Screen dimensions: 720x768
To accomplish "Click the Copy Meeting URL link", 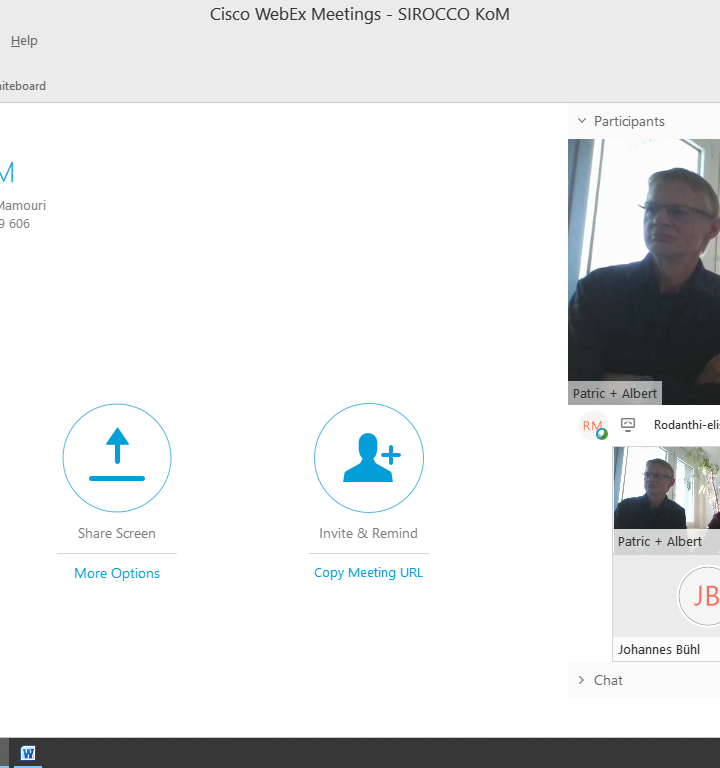I will click(368, 573).
